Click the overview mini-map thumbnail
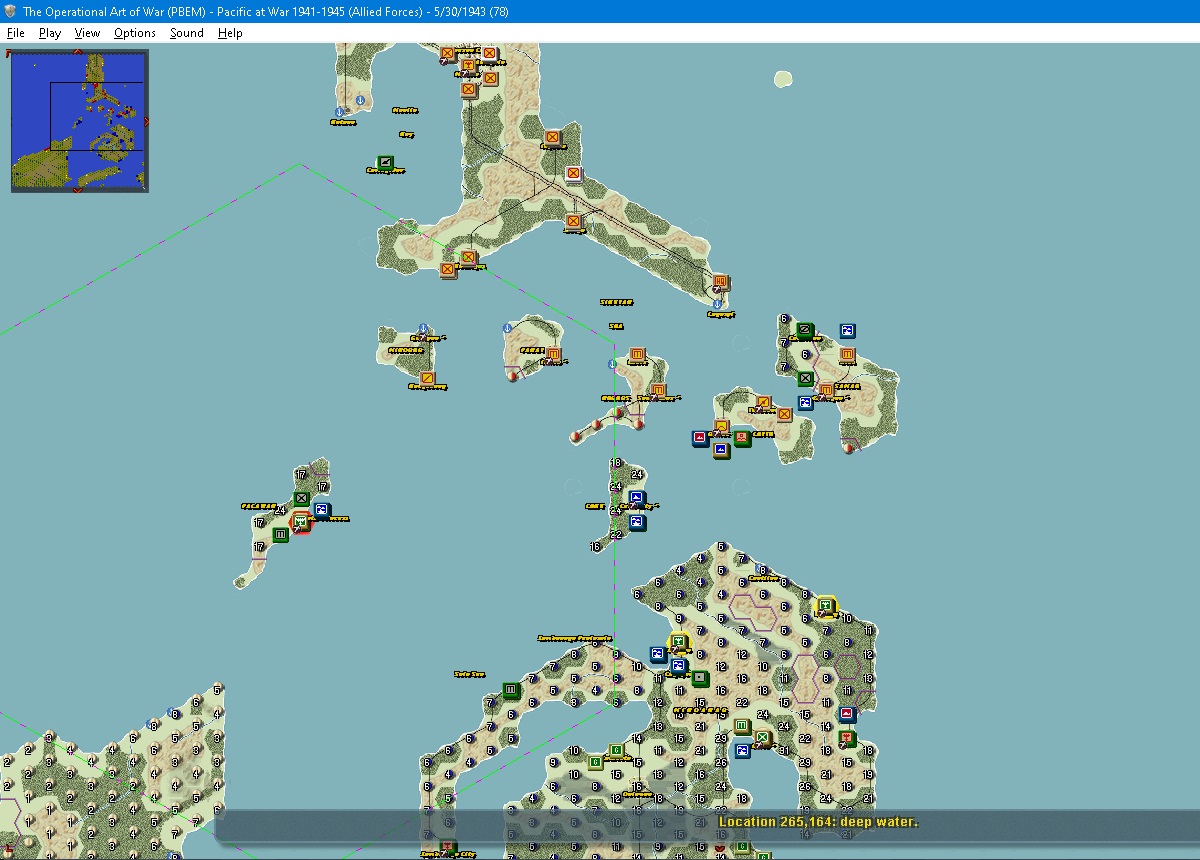This screenshot has height=860, width=1200. pos(79,121)
